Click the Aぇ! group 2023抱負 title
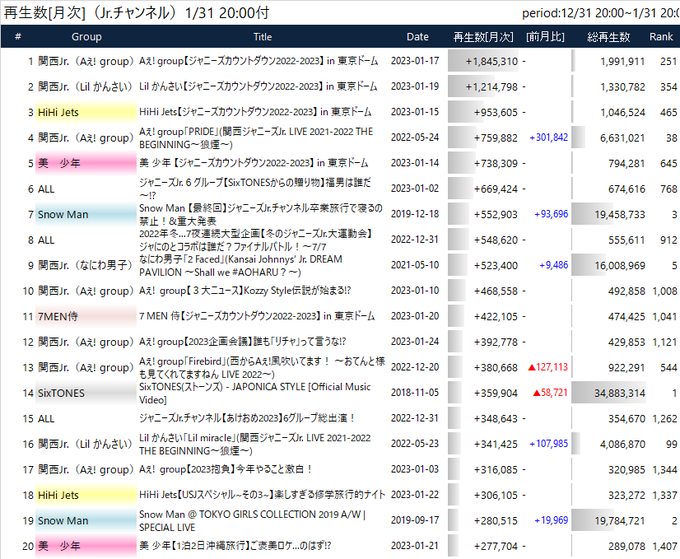The image size is (680, 559). click(226, 470)
